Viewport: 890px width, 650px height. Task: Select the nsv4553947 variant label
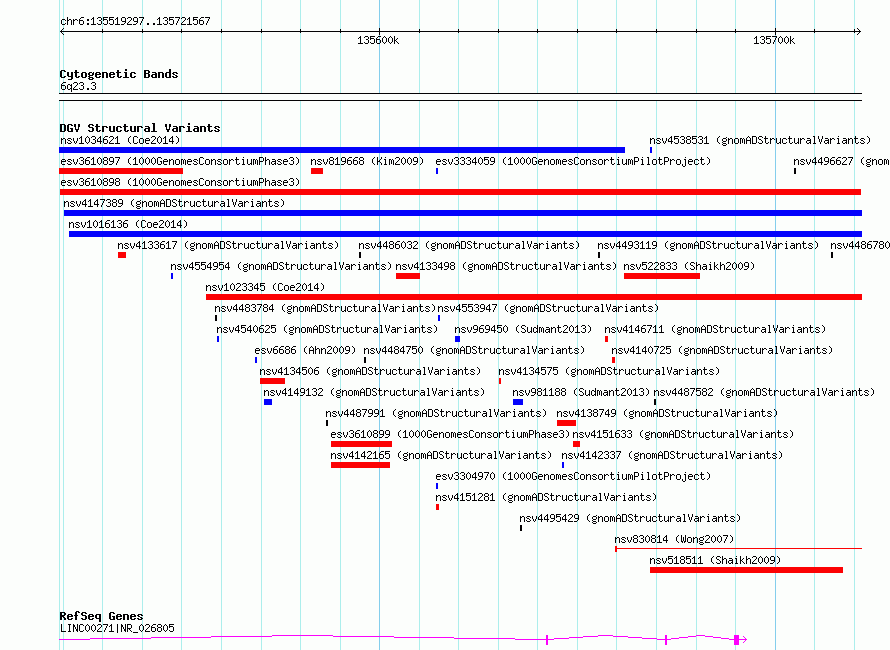pyautogui.click(x=548, y=308)
